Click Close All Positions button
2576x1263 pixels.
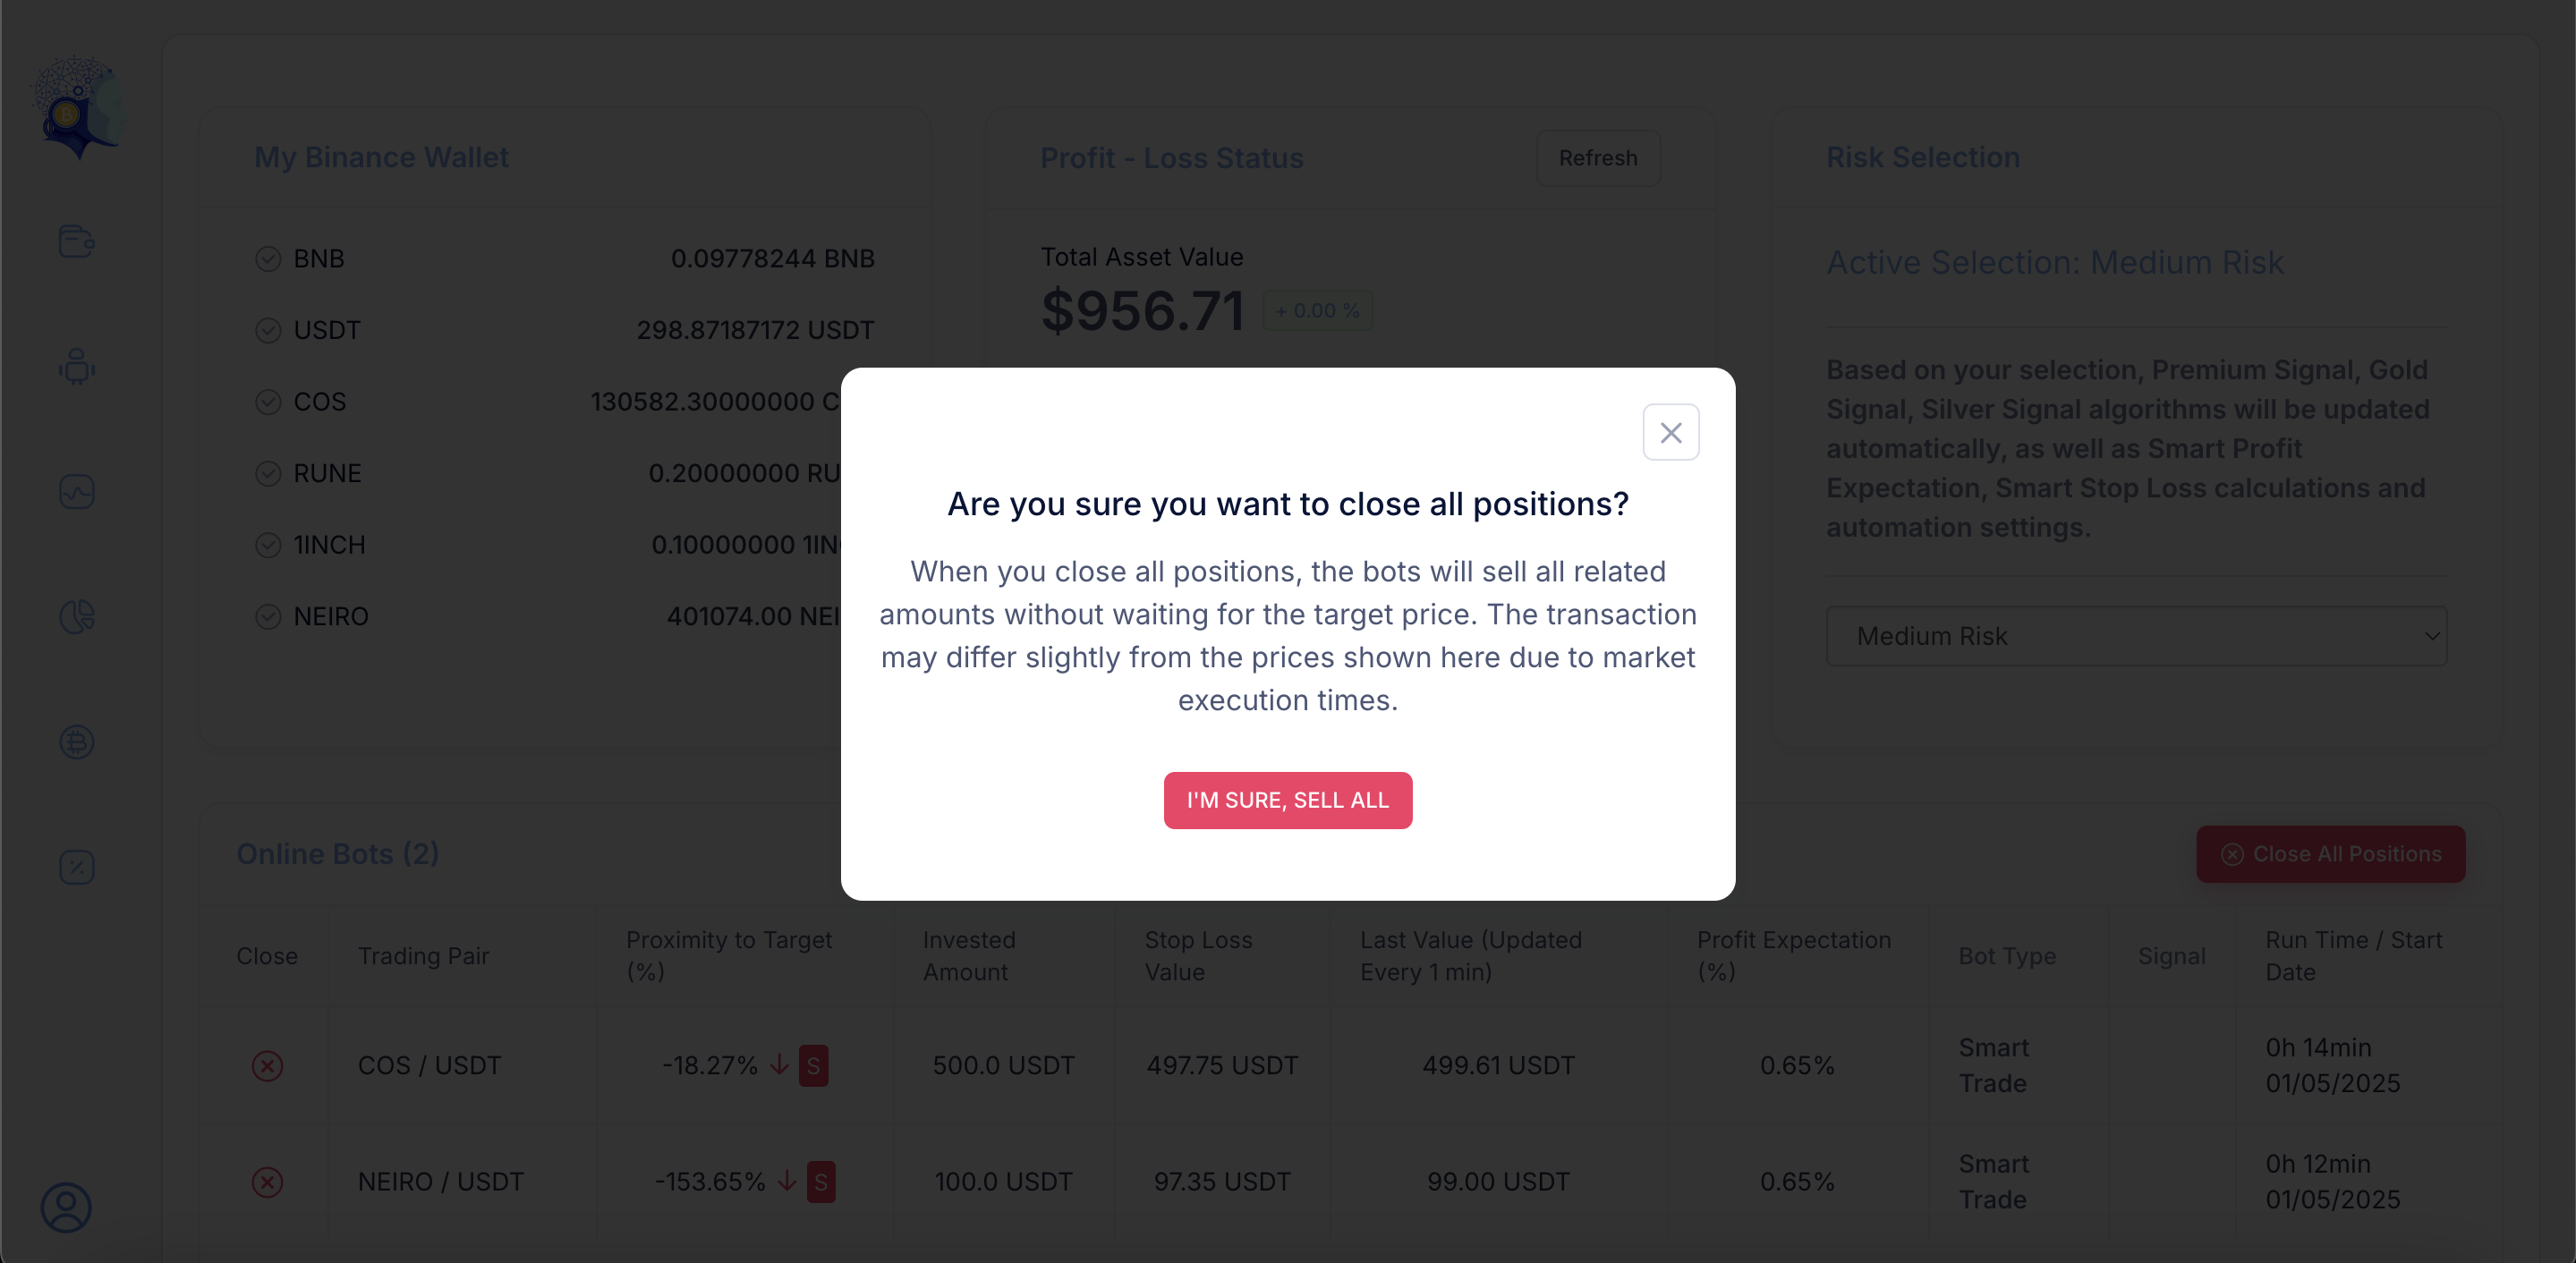(2330, 854)
